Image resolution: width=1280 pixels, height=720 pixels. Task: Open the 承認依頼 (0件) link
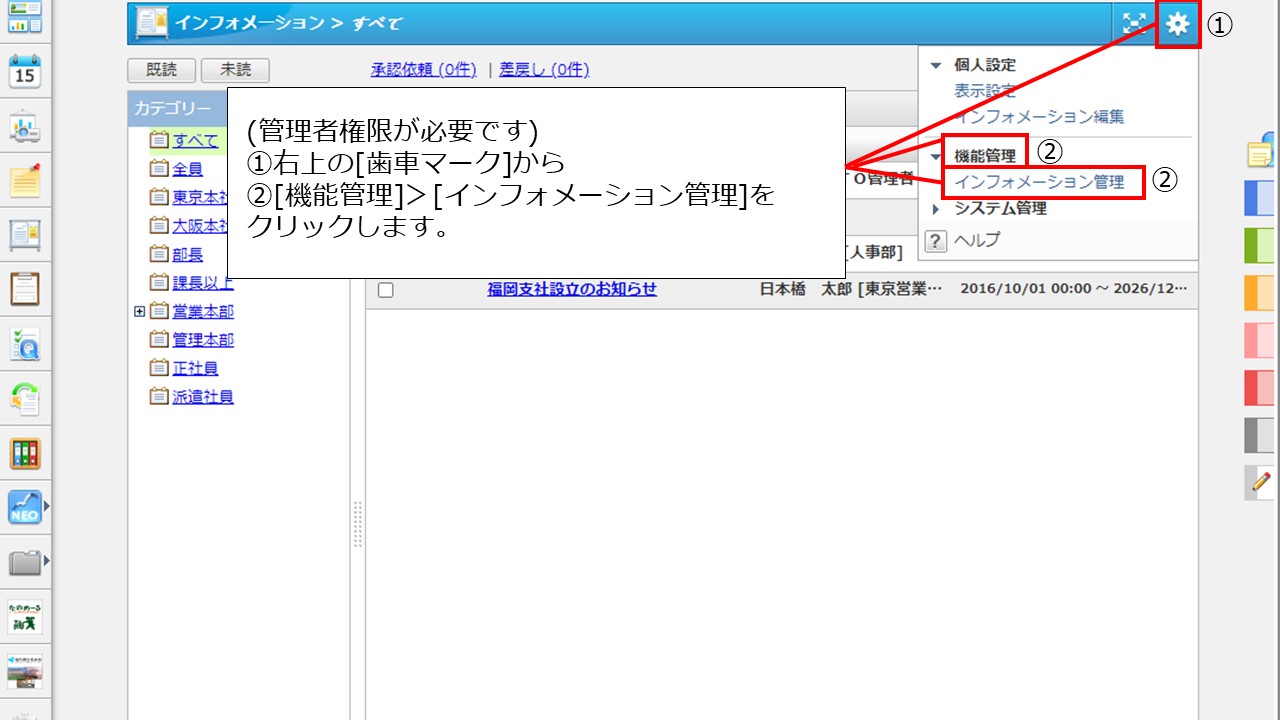[424, 69]
